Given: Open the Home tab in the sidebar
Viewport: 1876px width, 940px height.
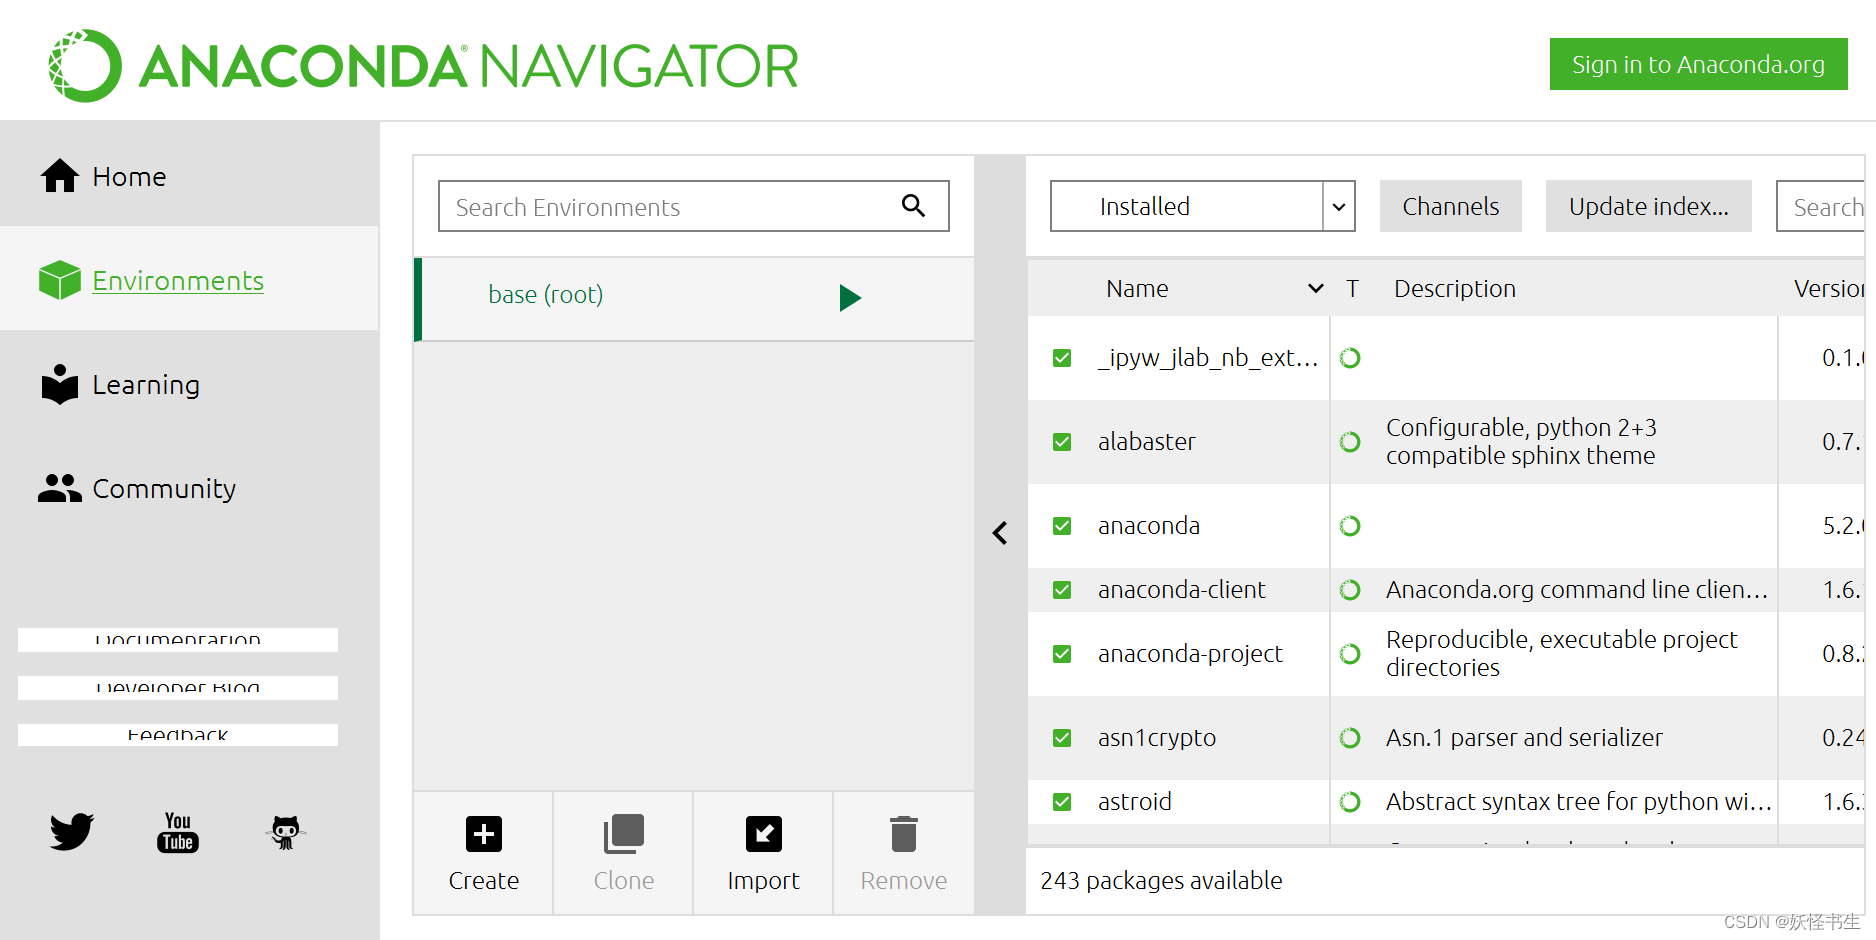Looking at the screenshot, I should click(x=189, y=176).
